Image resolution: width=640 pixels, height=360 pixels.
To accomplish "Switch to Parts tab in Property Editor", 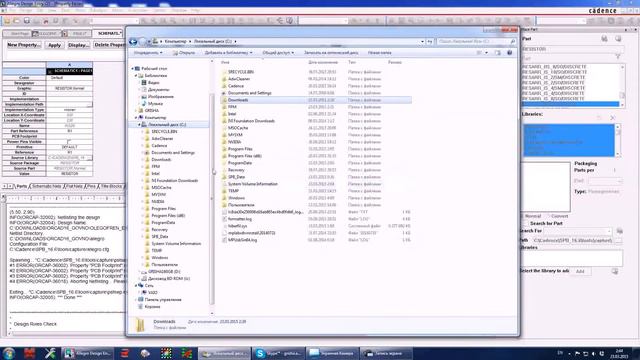I will tap(21, 186).
